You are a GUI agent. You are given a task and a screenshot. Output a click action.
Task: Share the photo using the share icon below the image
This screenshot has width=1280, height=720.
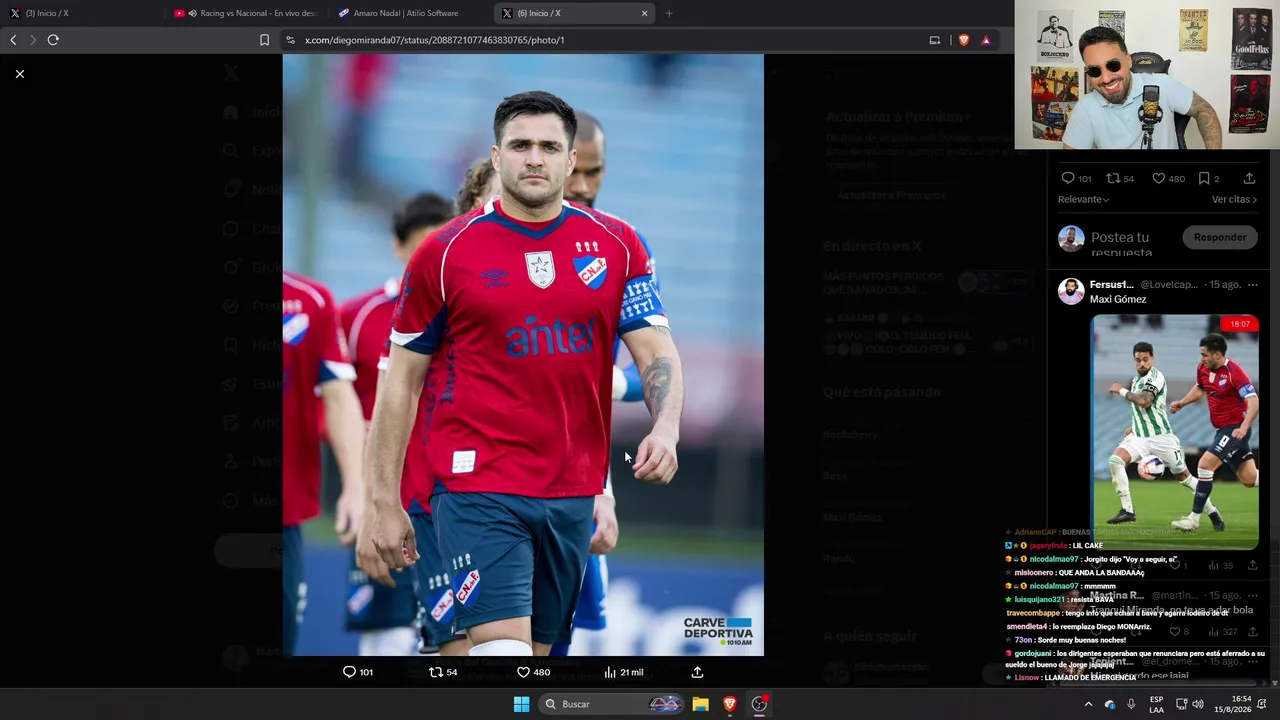click(x=697, y=672)
